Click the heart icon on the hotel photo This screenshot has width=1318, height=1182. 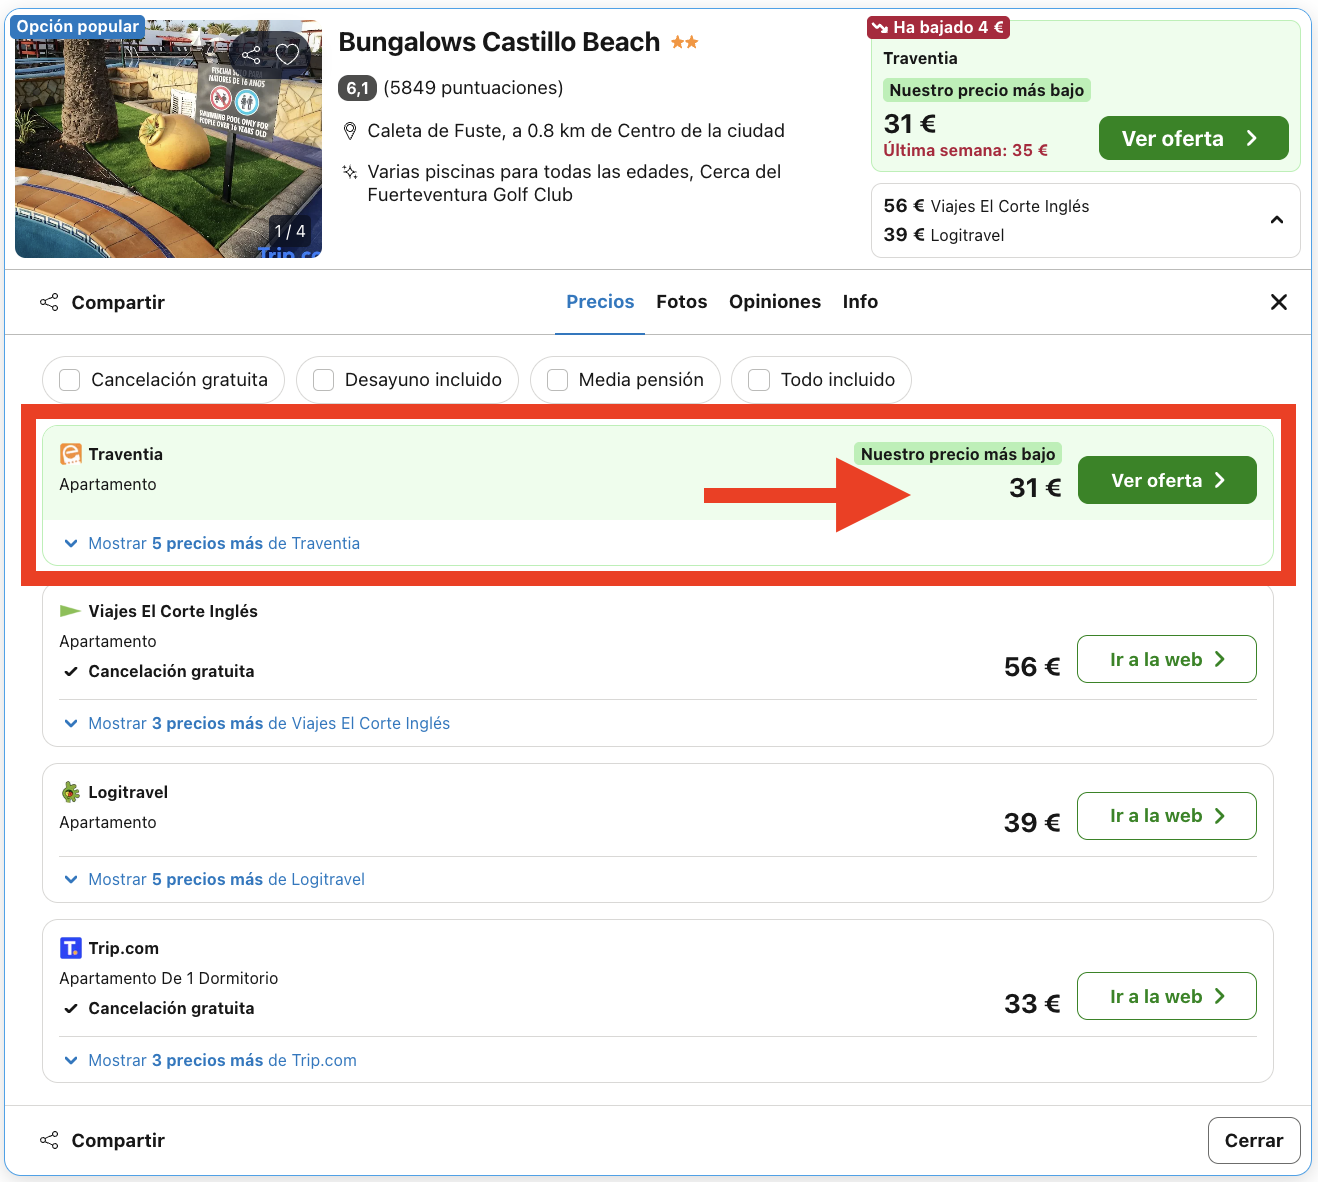(287, 54)
